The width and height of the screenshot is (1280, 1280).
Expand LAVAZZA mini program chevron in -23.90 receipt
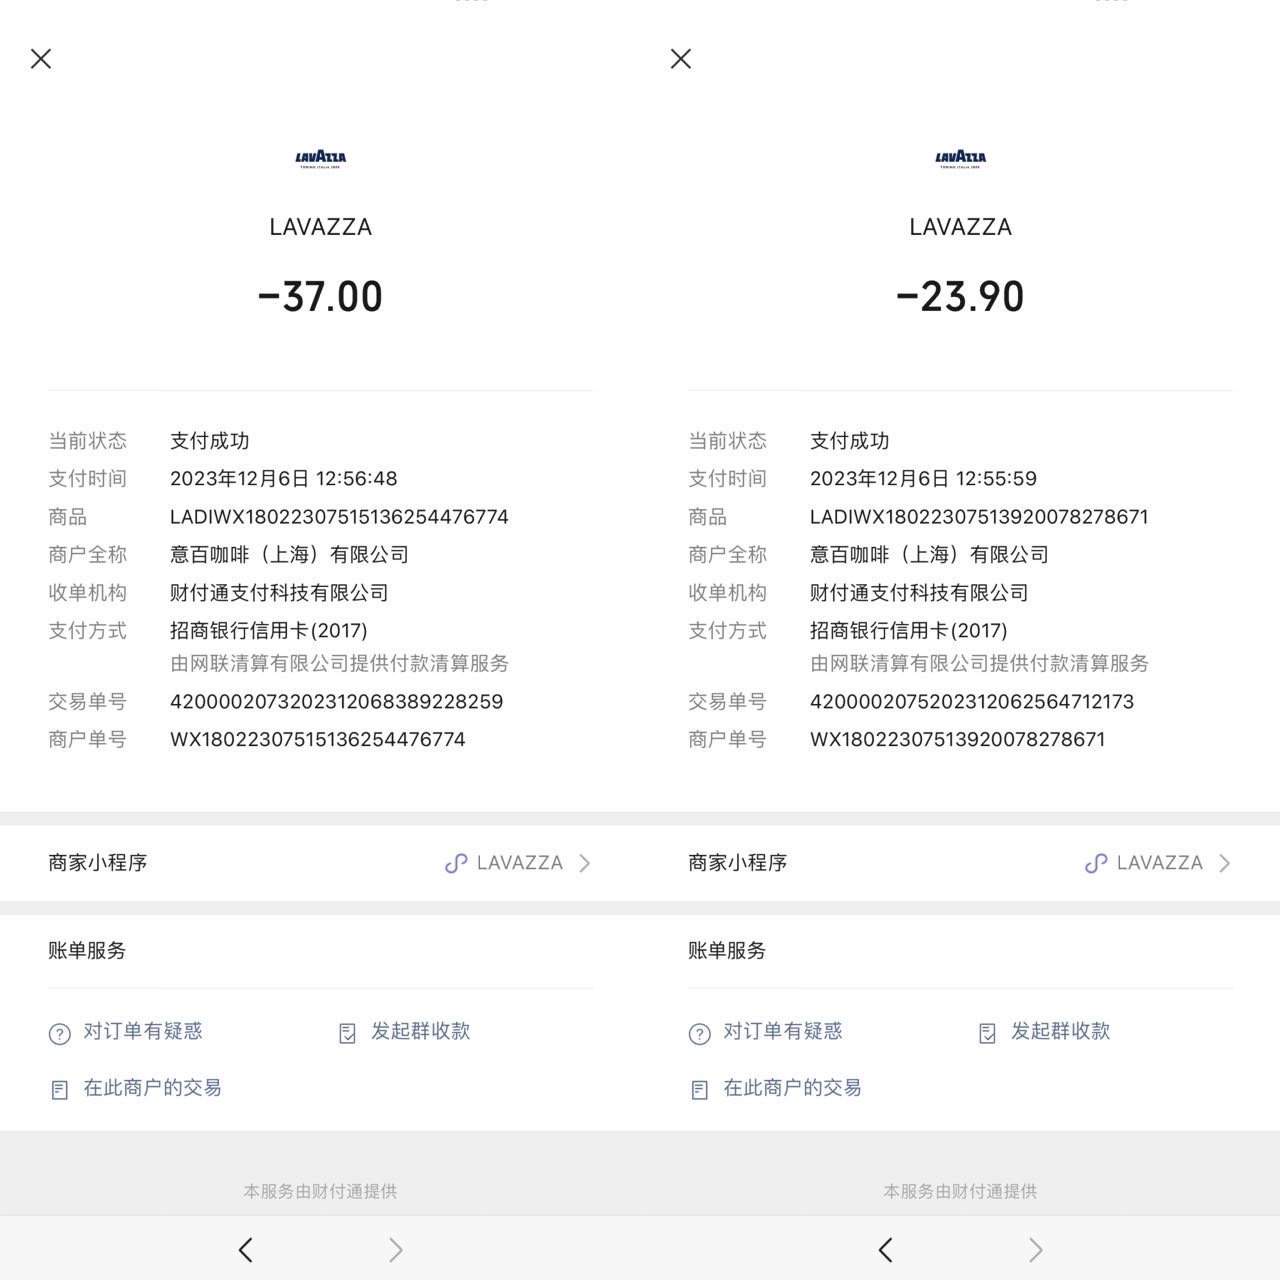tap(1224, 863)
